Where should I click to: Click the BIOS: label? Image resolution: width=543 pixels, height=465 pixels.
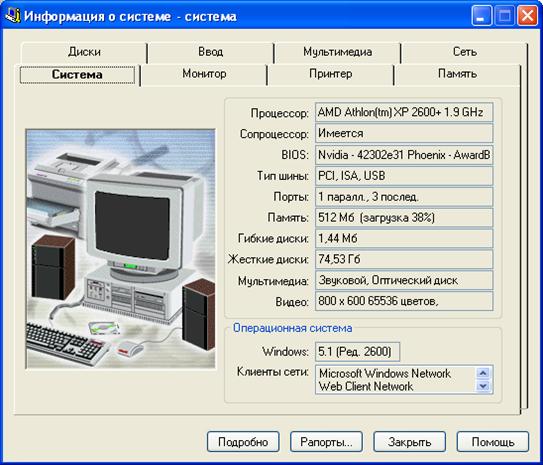pyautogui.click(x=295, y=155)
